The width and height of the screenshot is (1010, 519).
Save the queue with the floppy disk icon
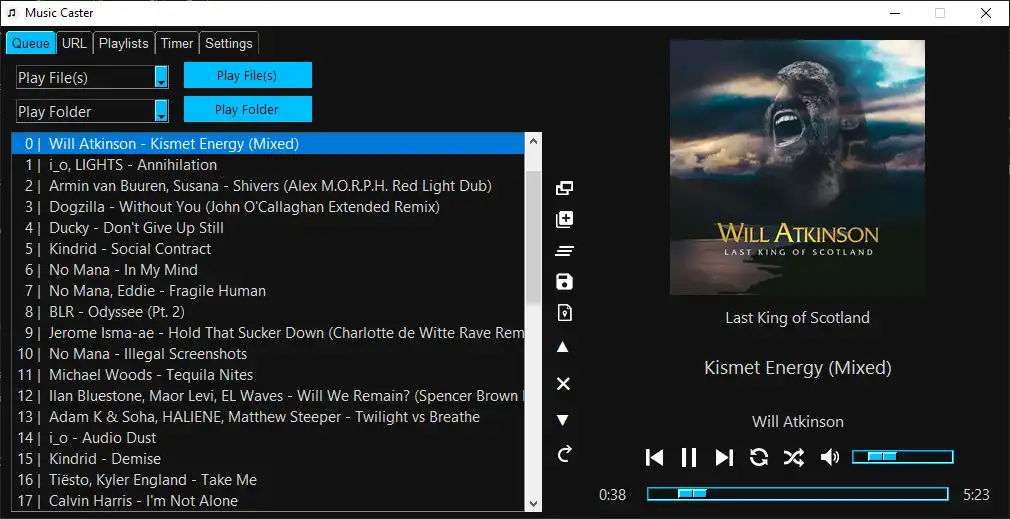564,282
